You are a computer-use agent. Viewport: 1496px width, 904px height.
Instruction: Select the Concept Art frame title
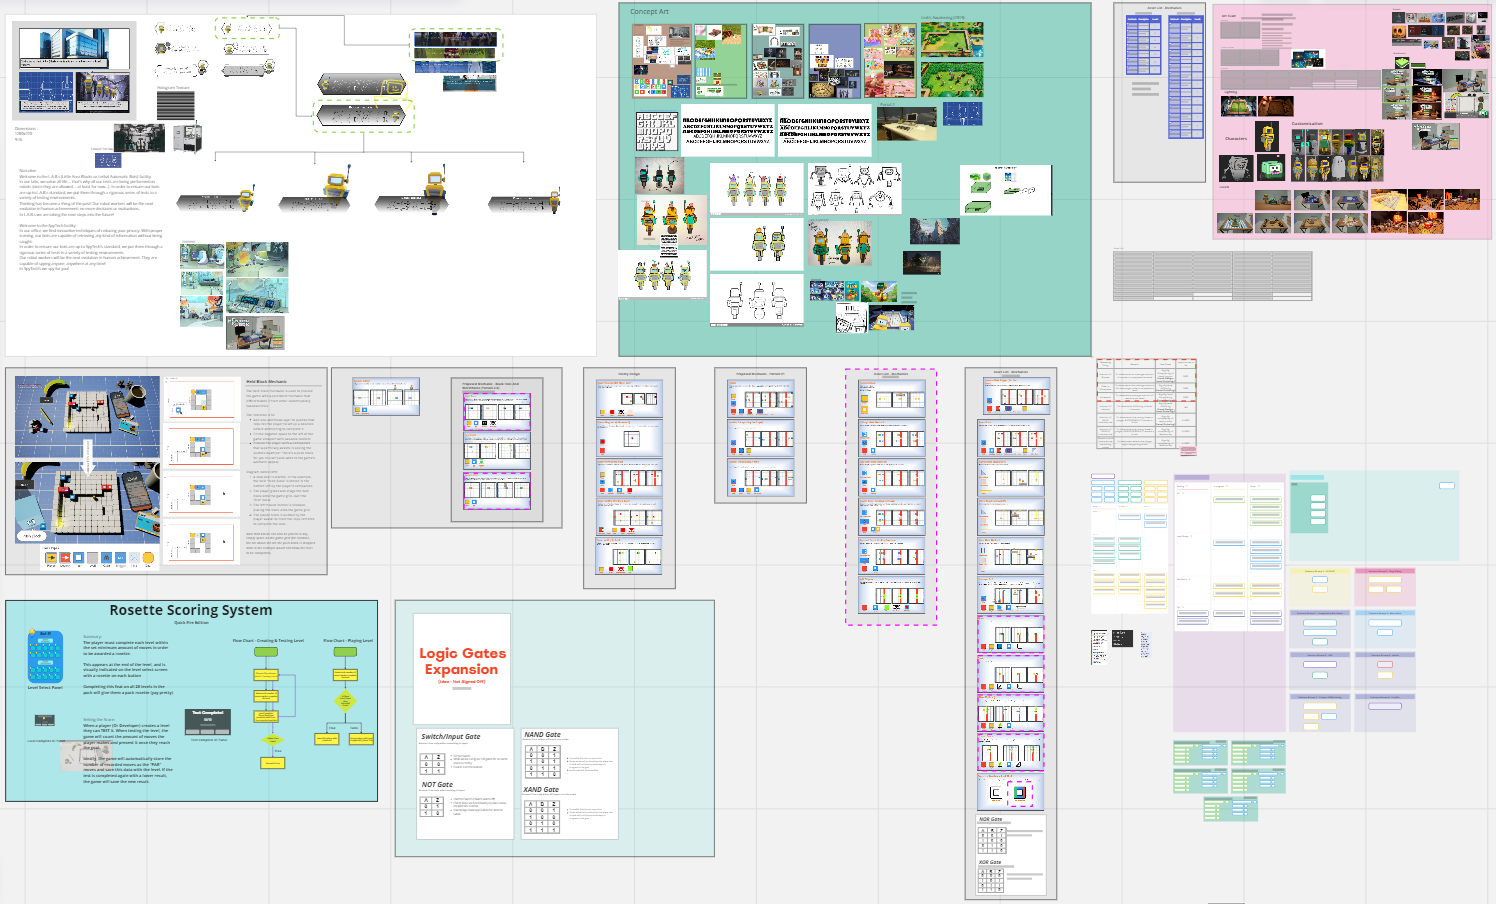click(x=647, y=12)
